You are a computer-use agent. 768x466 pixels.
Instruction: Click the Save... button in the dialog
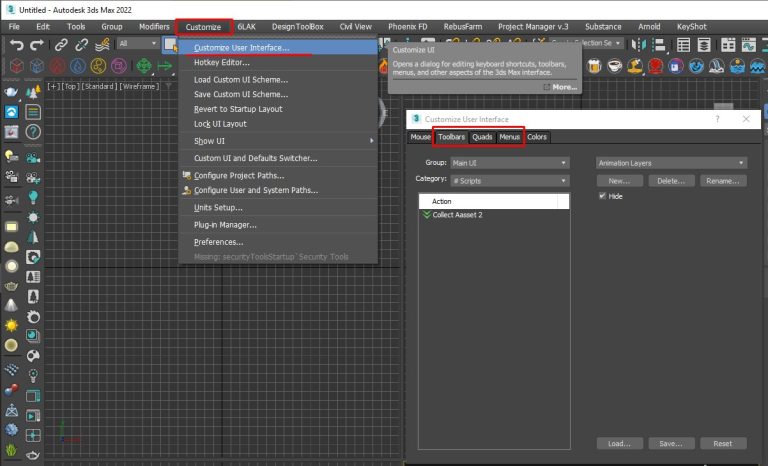point(671,443)
